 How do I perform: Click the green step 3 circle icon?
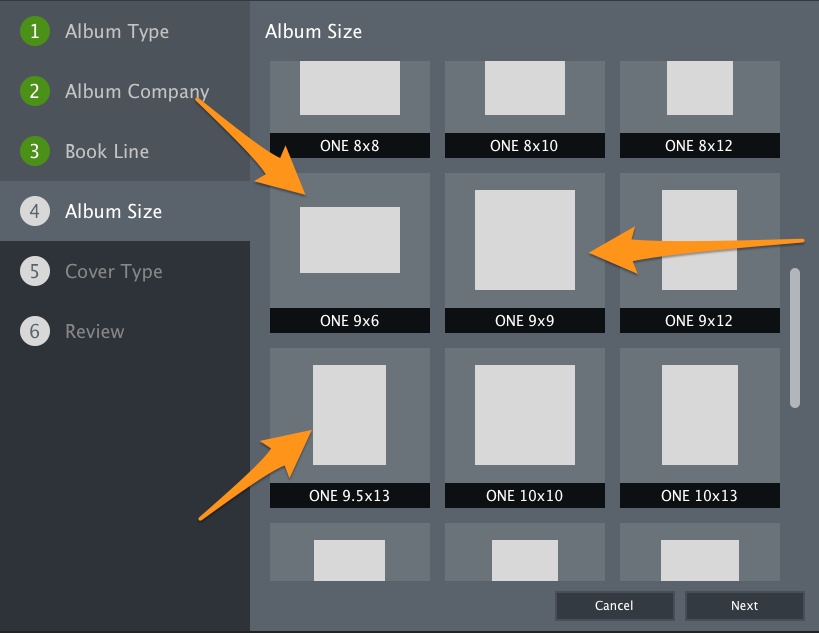point(34,151)
